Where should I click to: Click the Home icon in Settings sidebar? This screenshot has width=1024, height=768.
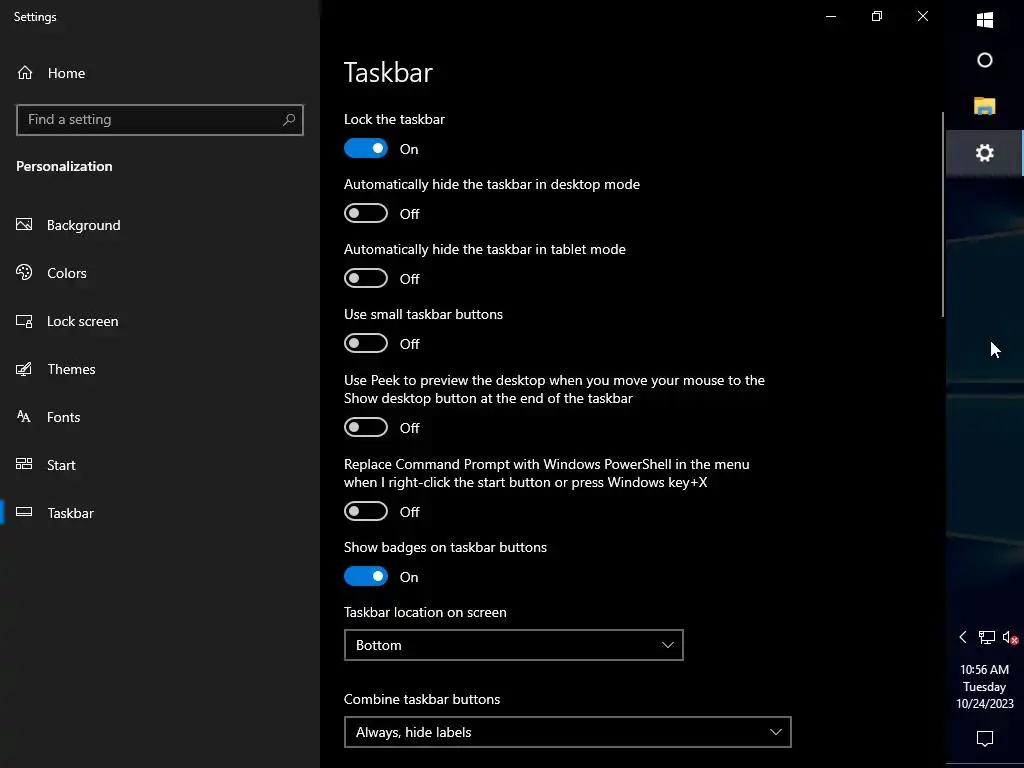click(x=26, y=73)
